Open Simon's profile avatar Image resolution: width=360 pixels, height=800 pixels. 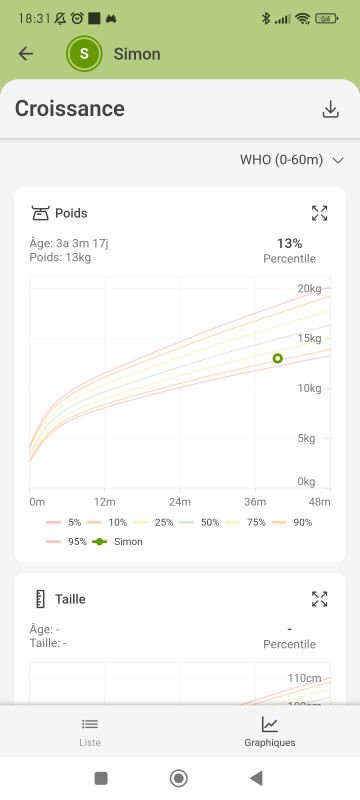84,54
